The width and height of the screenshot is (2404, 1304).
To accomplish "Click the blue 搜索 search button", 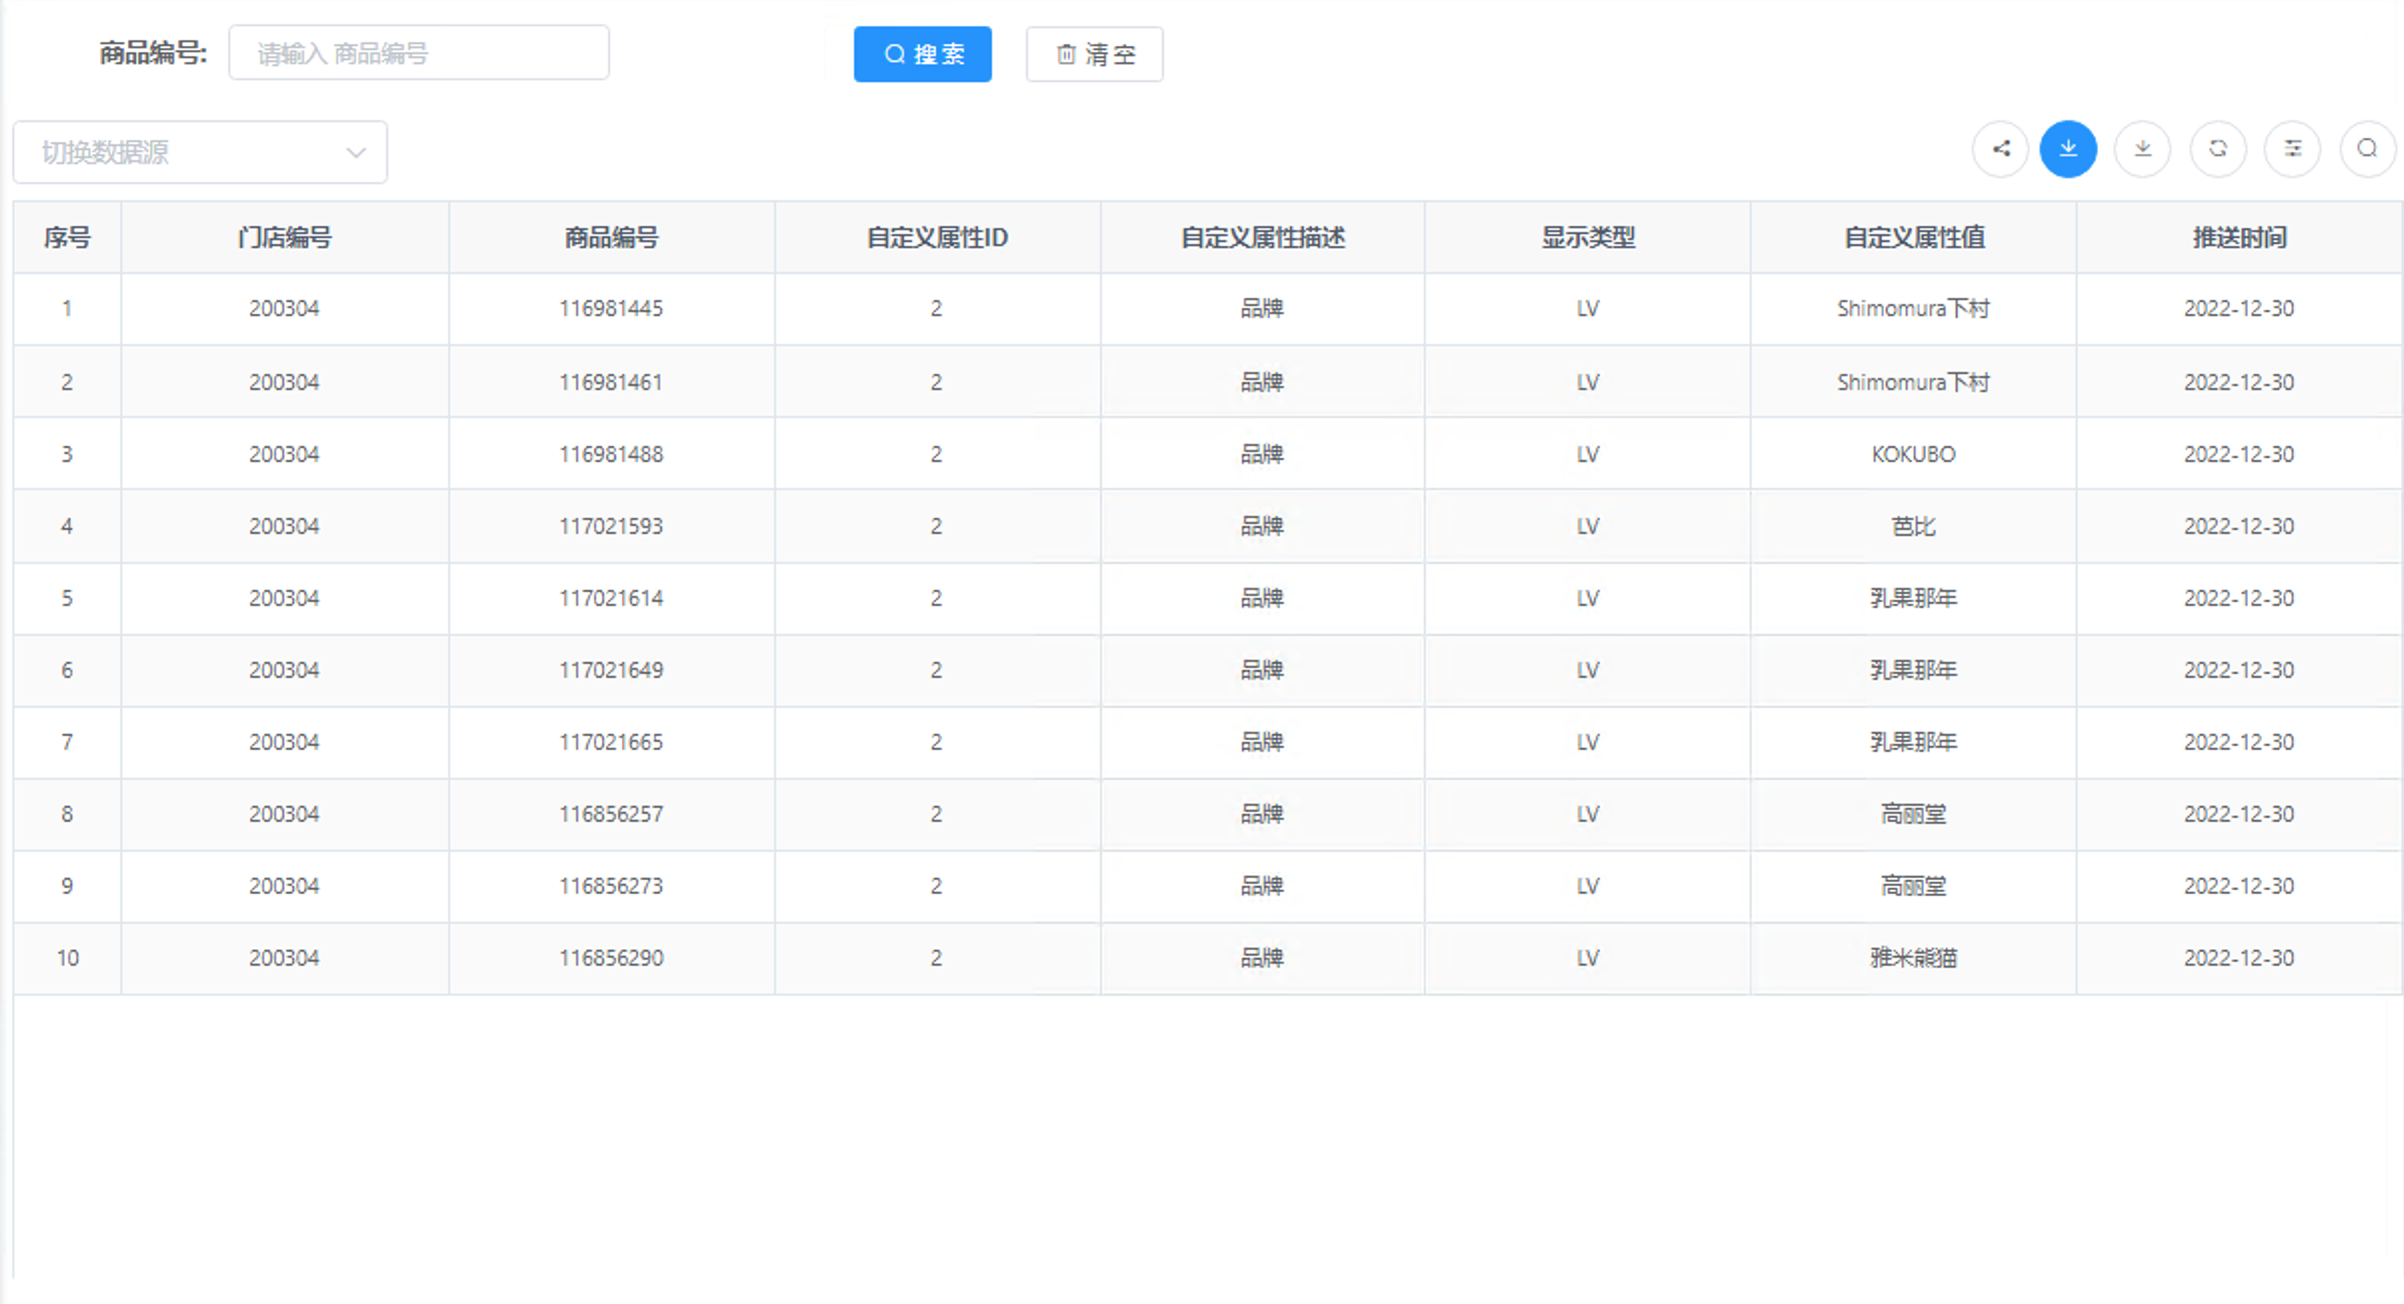I will pyautogui.click(x=922, y=54).
